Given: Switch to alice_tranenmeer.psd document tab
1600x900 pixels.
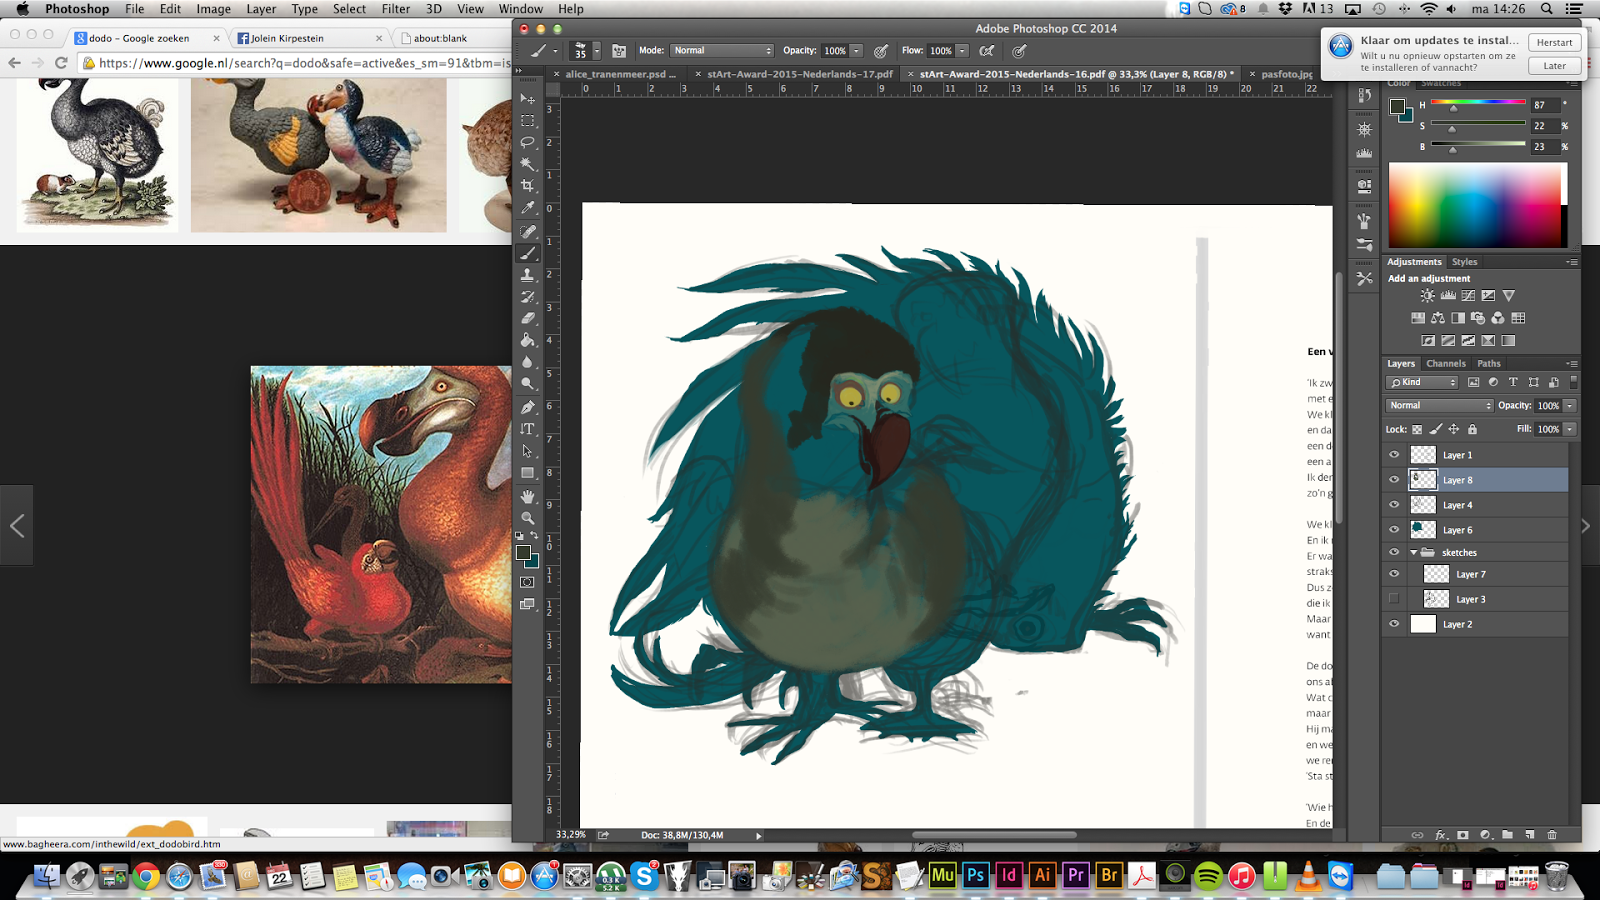Looking at the screenshot, I should pyautogui.click(x=620, y=74).
